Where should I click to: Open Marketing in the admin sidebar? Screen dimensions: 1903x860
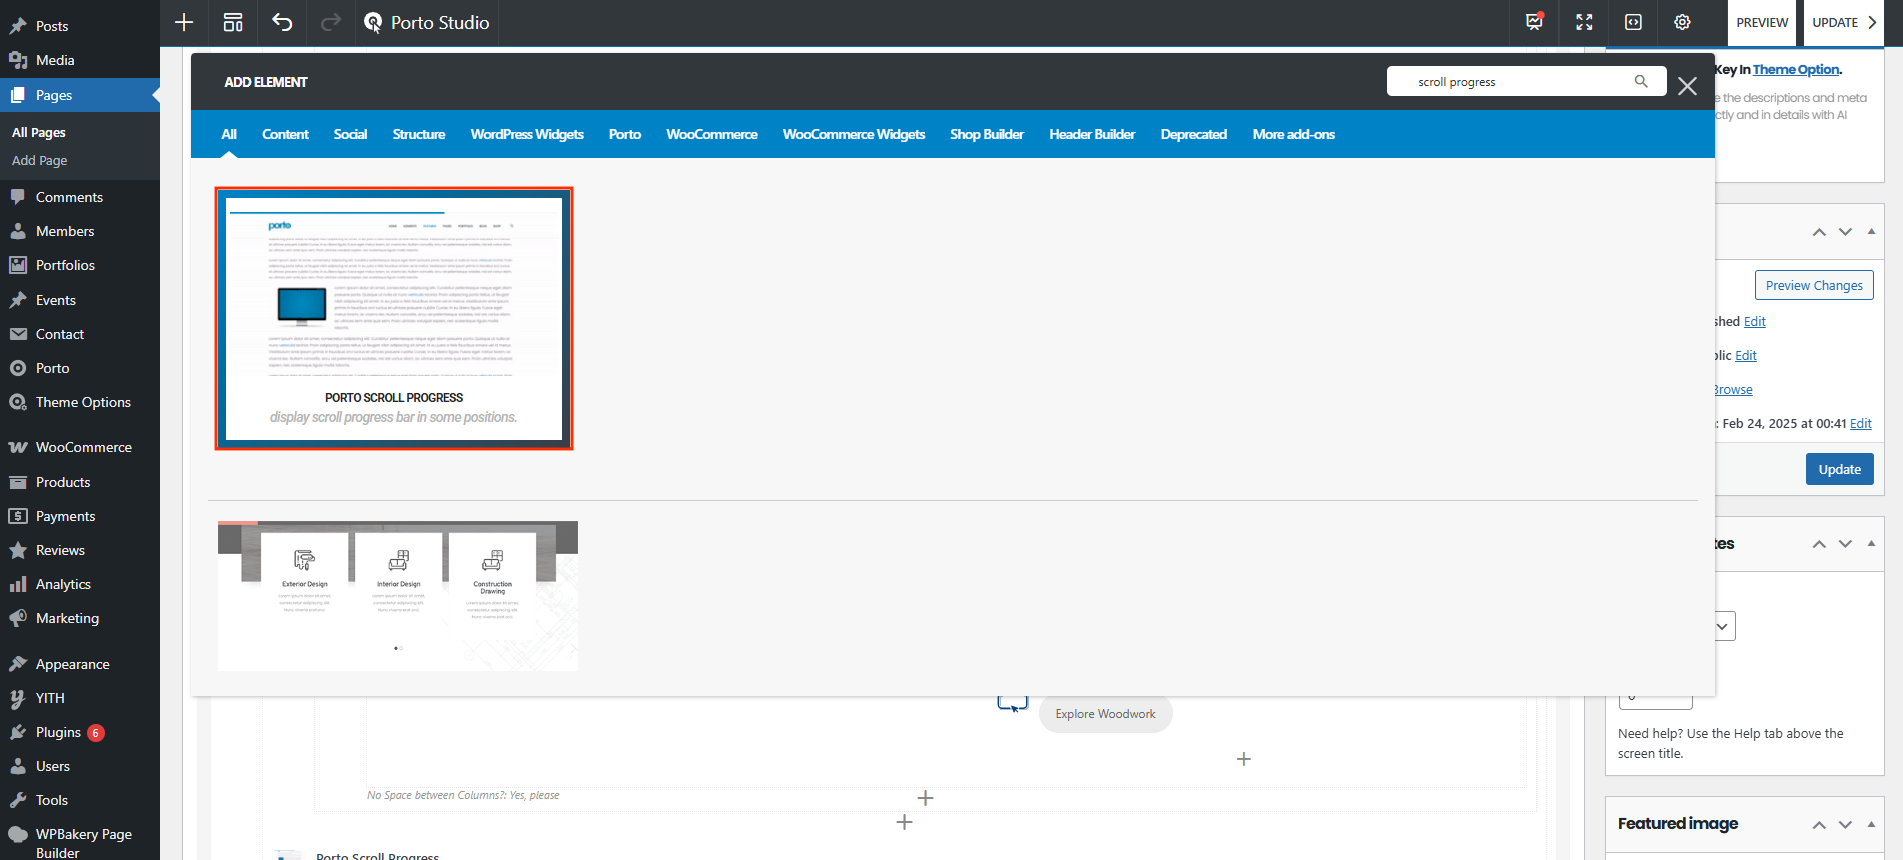coord(67,618)
